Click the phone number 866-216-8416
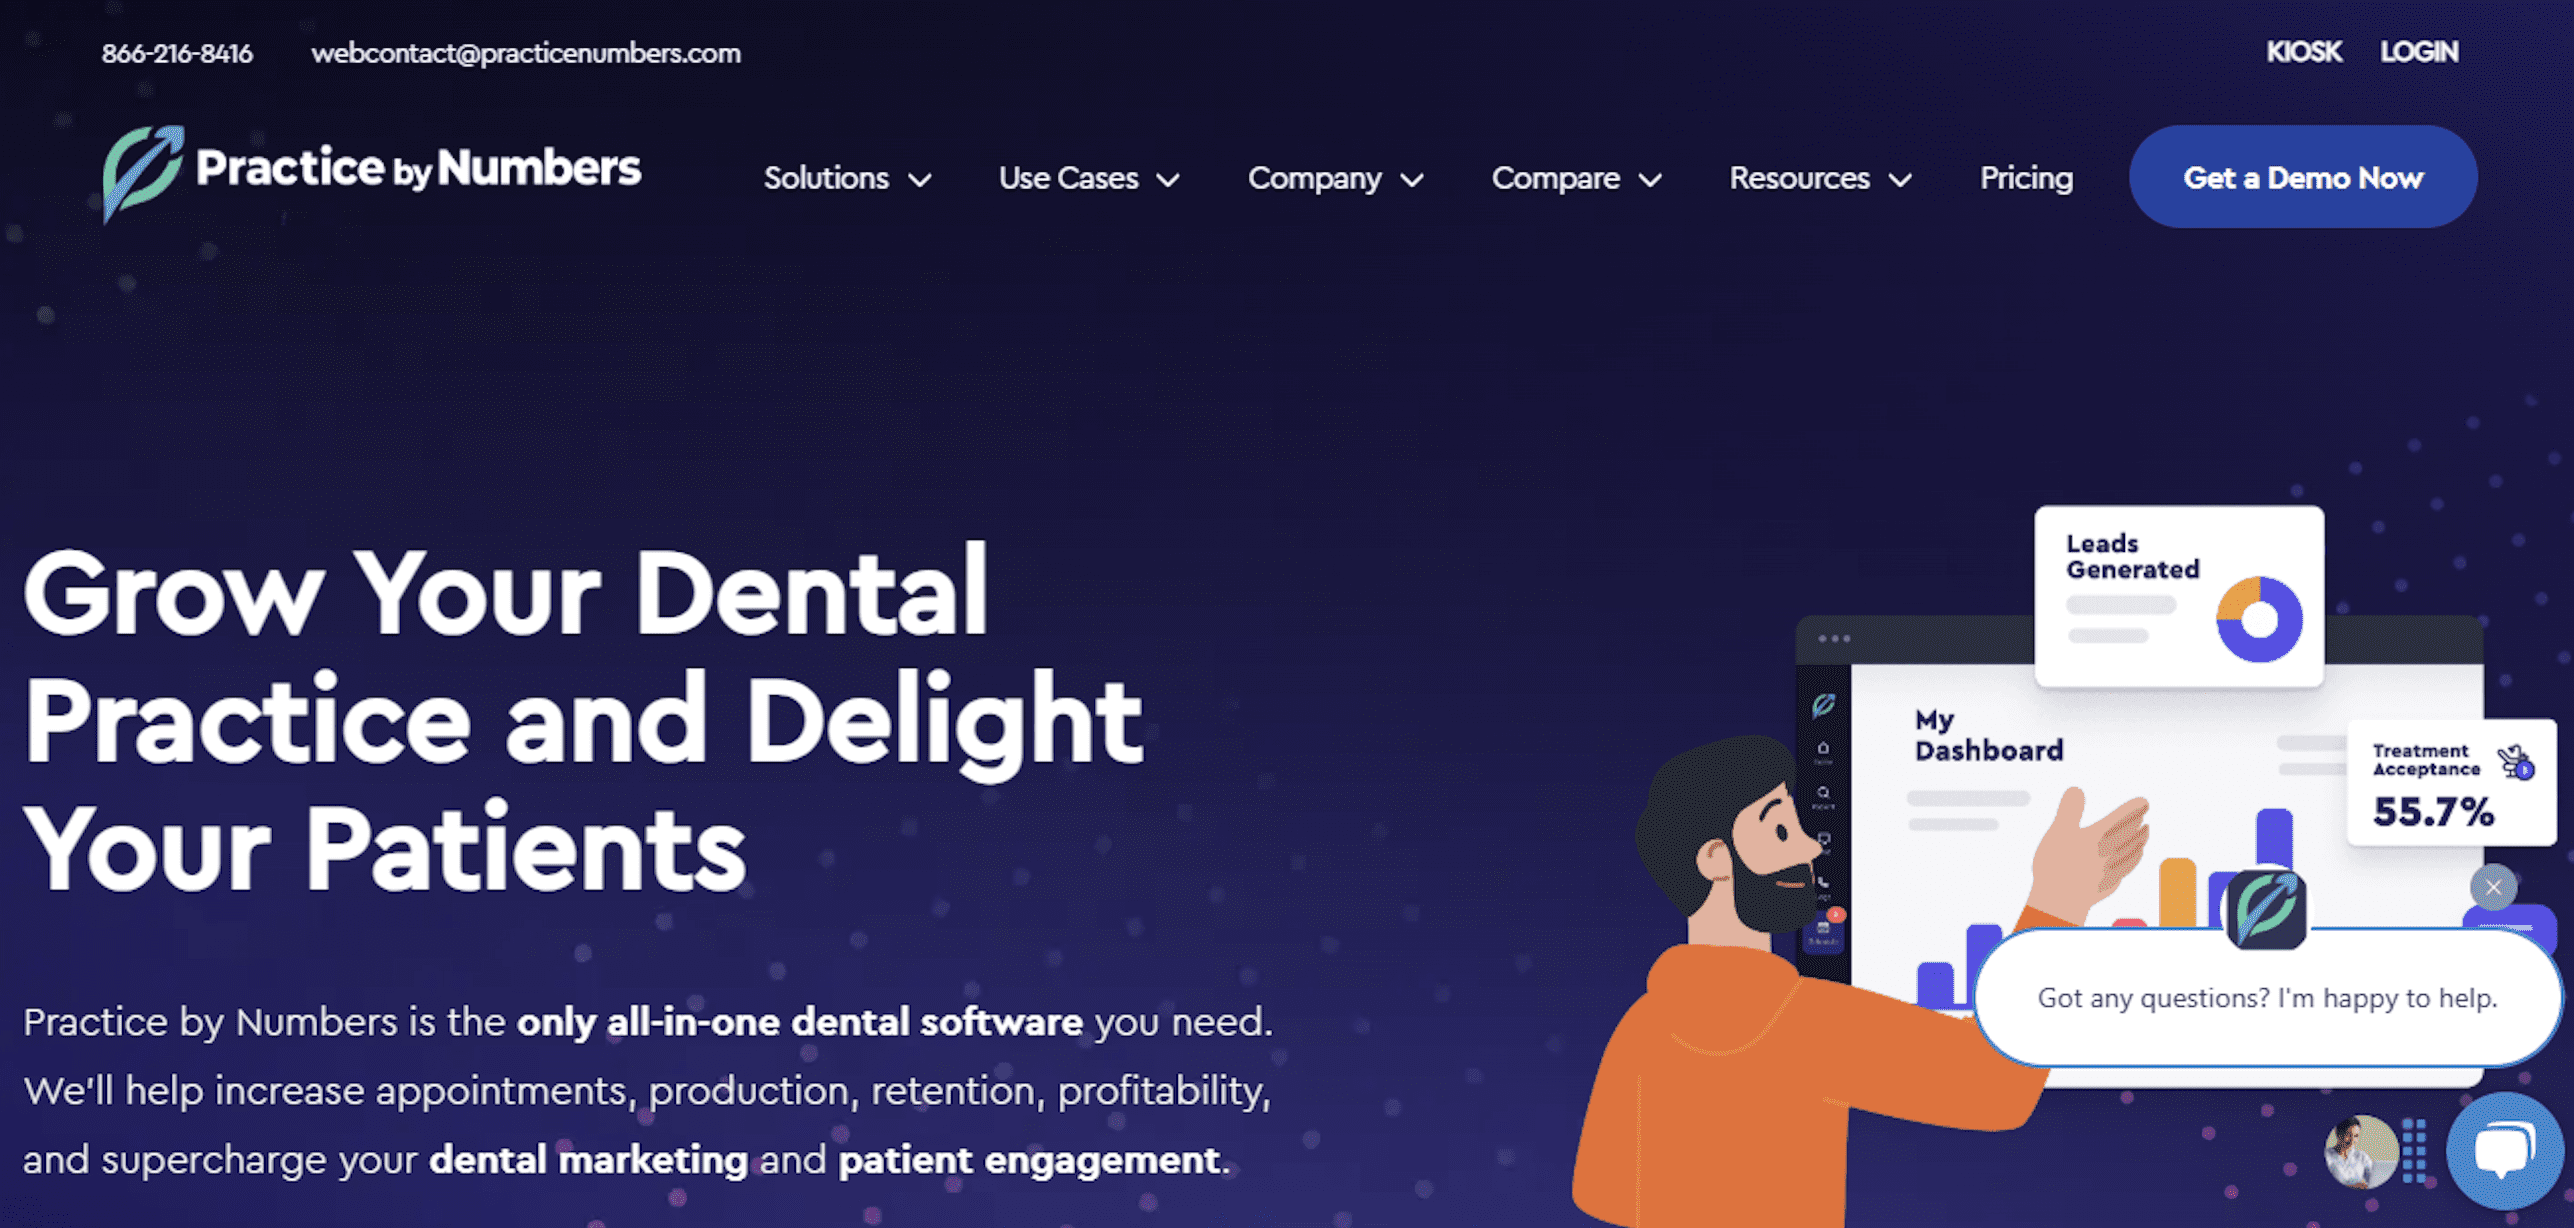This screenshot has width=2574, height=1228. [177, 53]
